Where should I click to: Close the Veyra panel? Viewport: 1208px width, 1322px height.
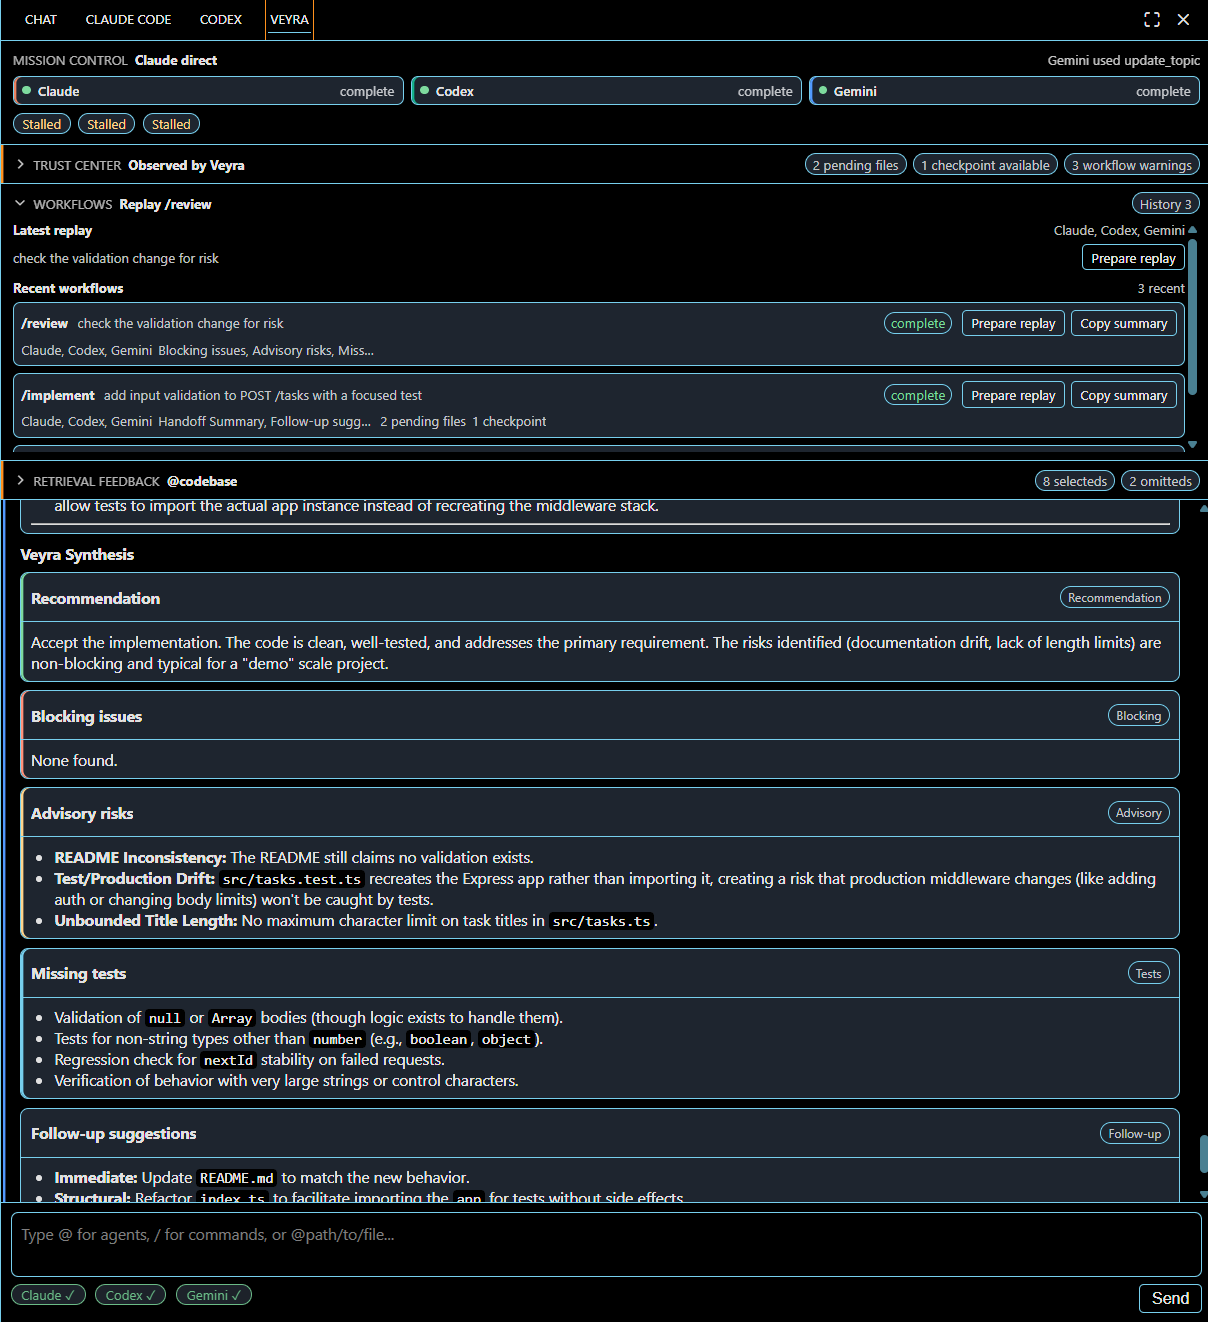(1183, 19)
